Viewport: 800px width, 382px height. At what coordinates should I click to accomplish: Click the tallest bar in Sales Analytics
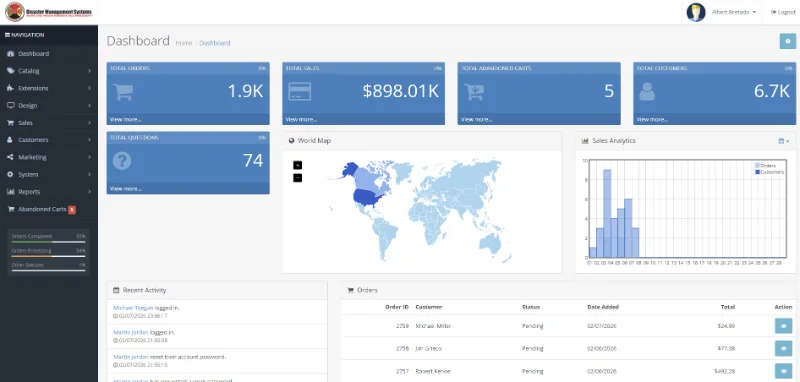[x=607, y=213]
